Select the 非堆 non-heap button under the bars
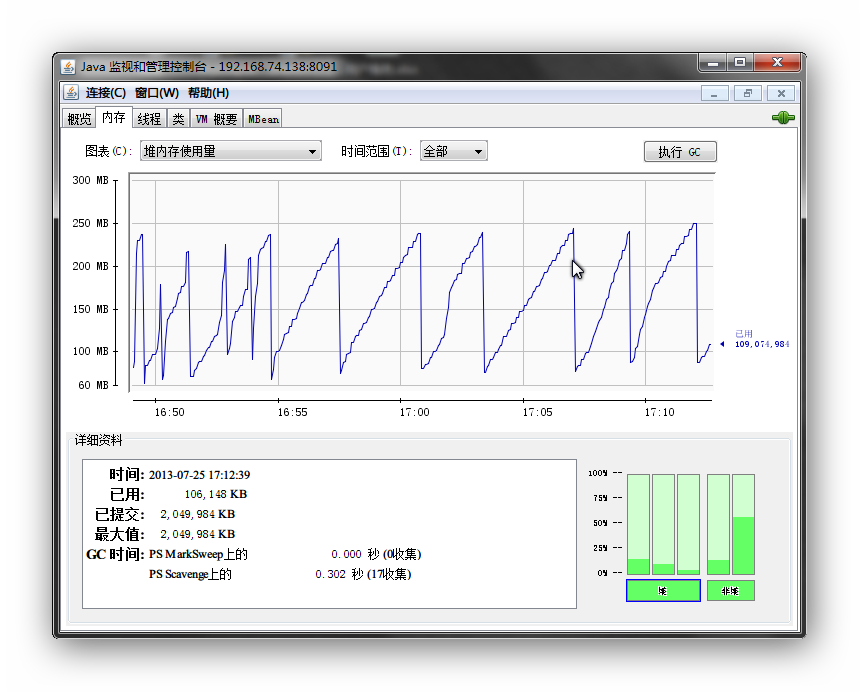The width and height of the screenshot is (860, 692). click(731, 591)
